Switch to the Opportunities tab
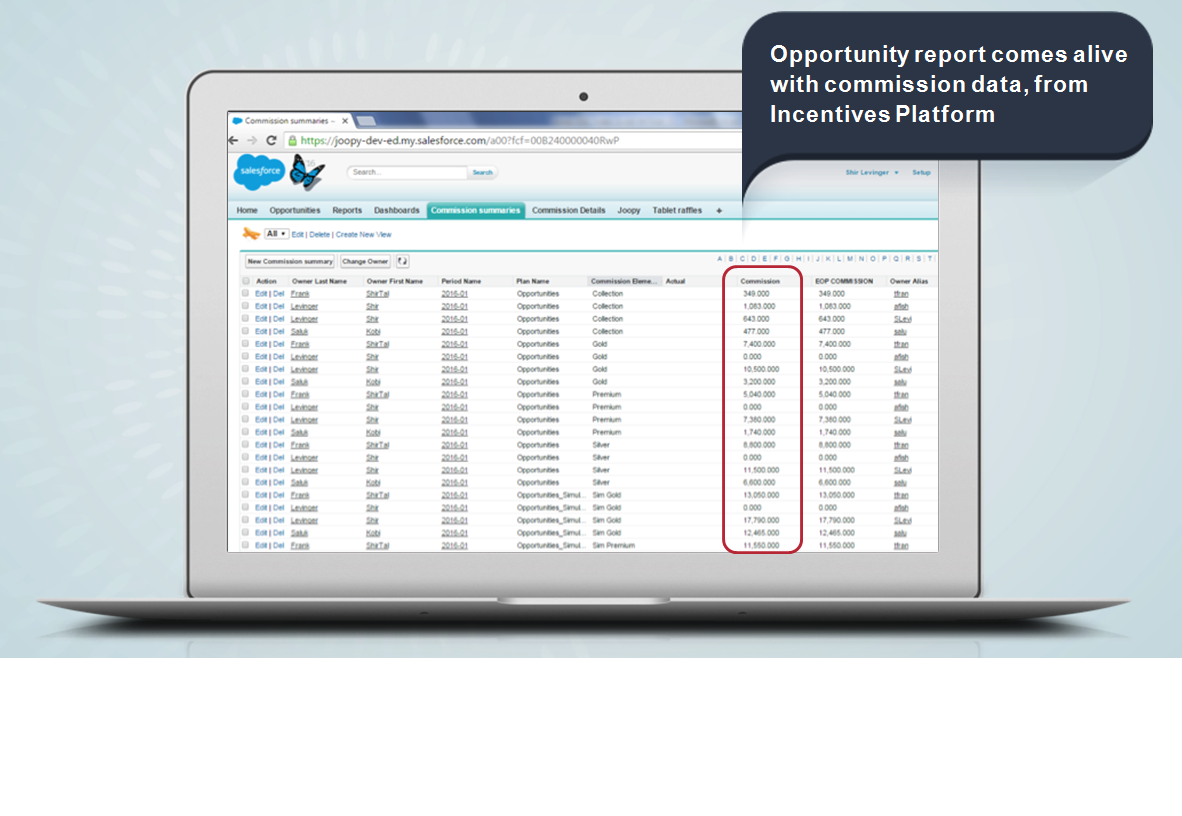Viewport: 1182px width, 816px height. pos(295,211)
